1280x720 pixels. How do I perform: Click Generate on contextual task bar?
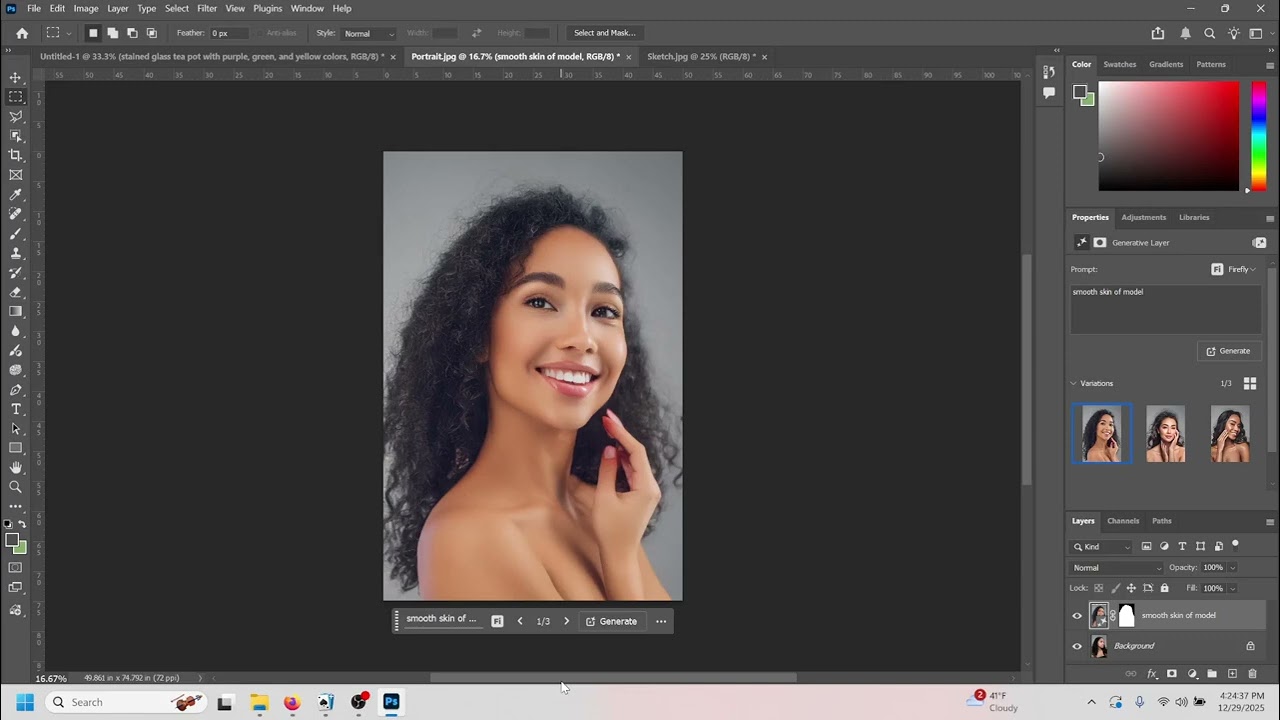click(611, 621)
